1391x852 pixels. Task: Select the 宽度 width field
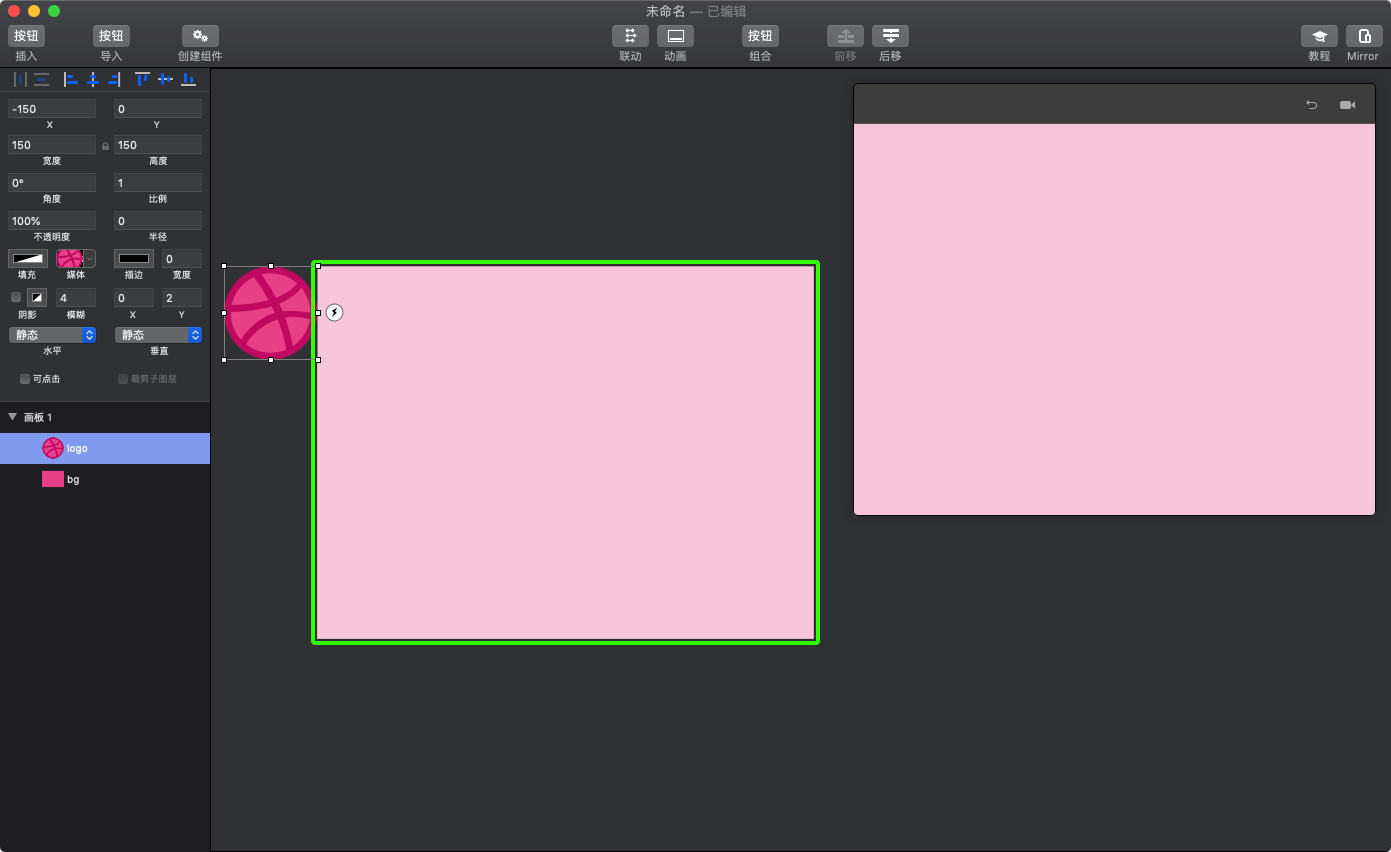tap(52, 145)
